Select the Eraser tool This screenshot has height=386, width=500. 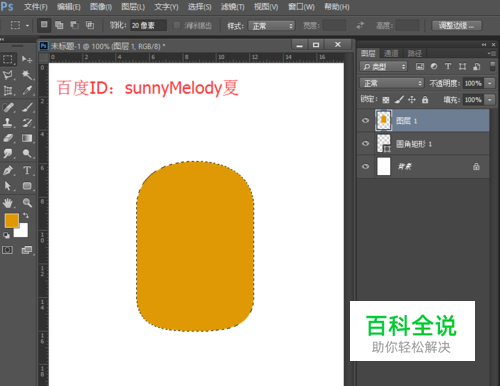(8, 138)
